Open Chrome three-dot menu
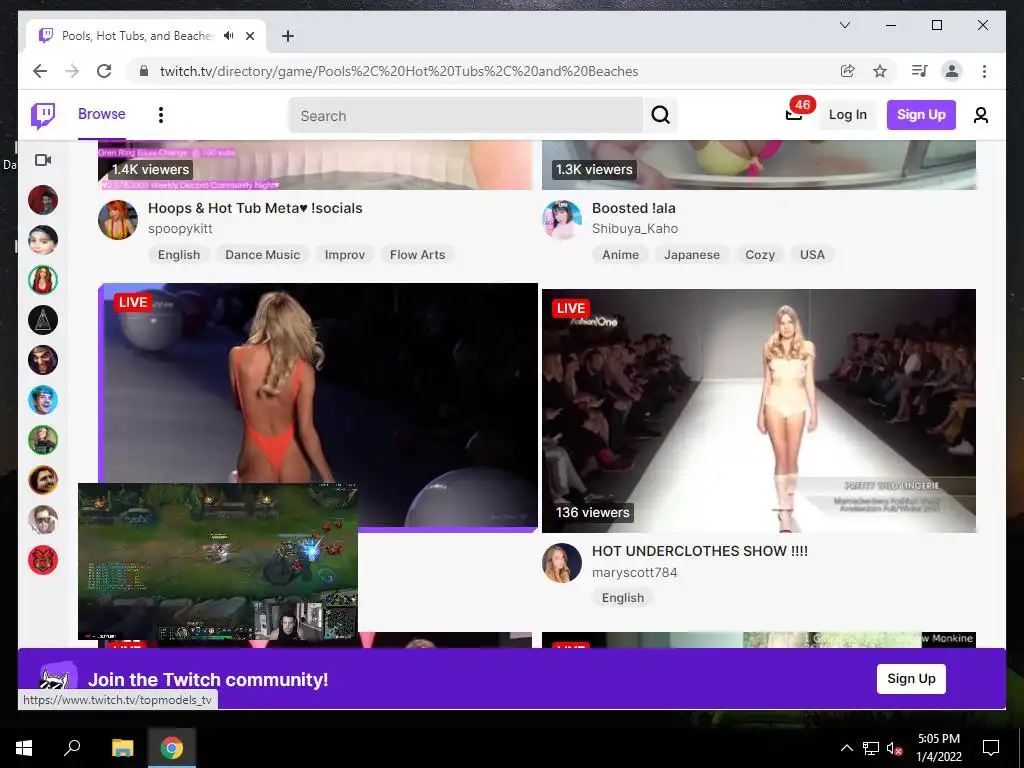The height and width of the screenshot is (768, 1024). 984,71
